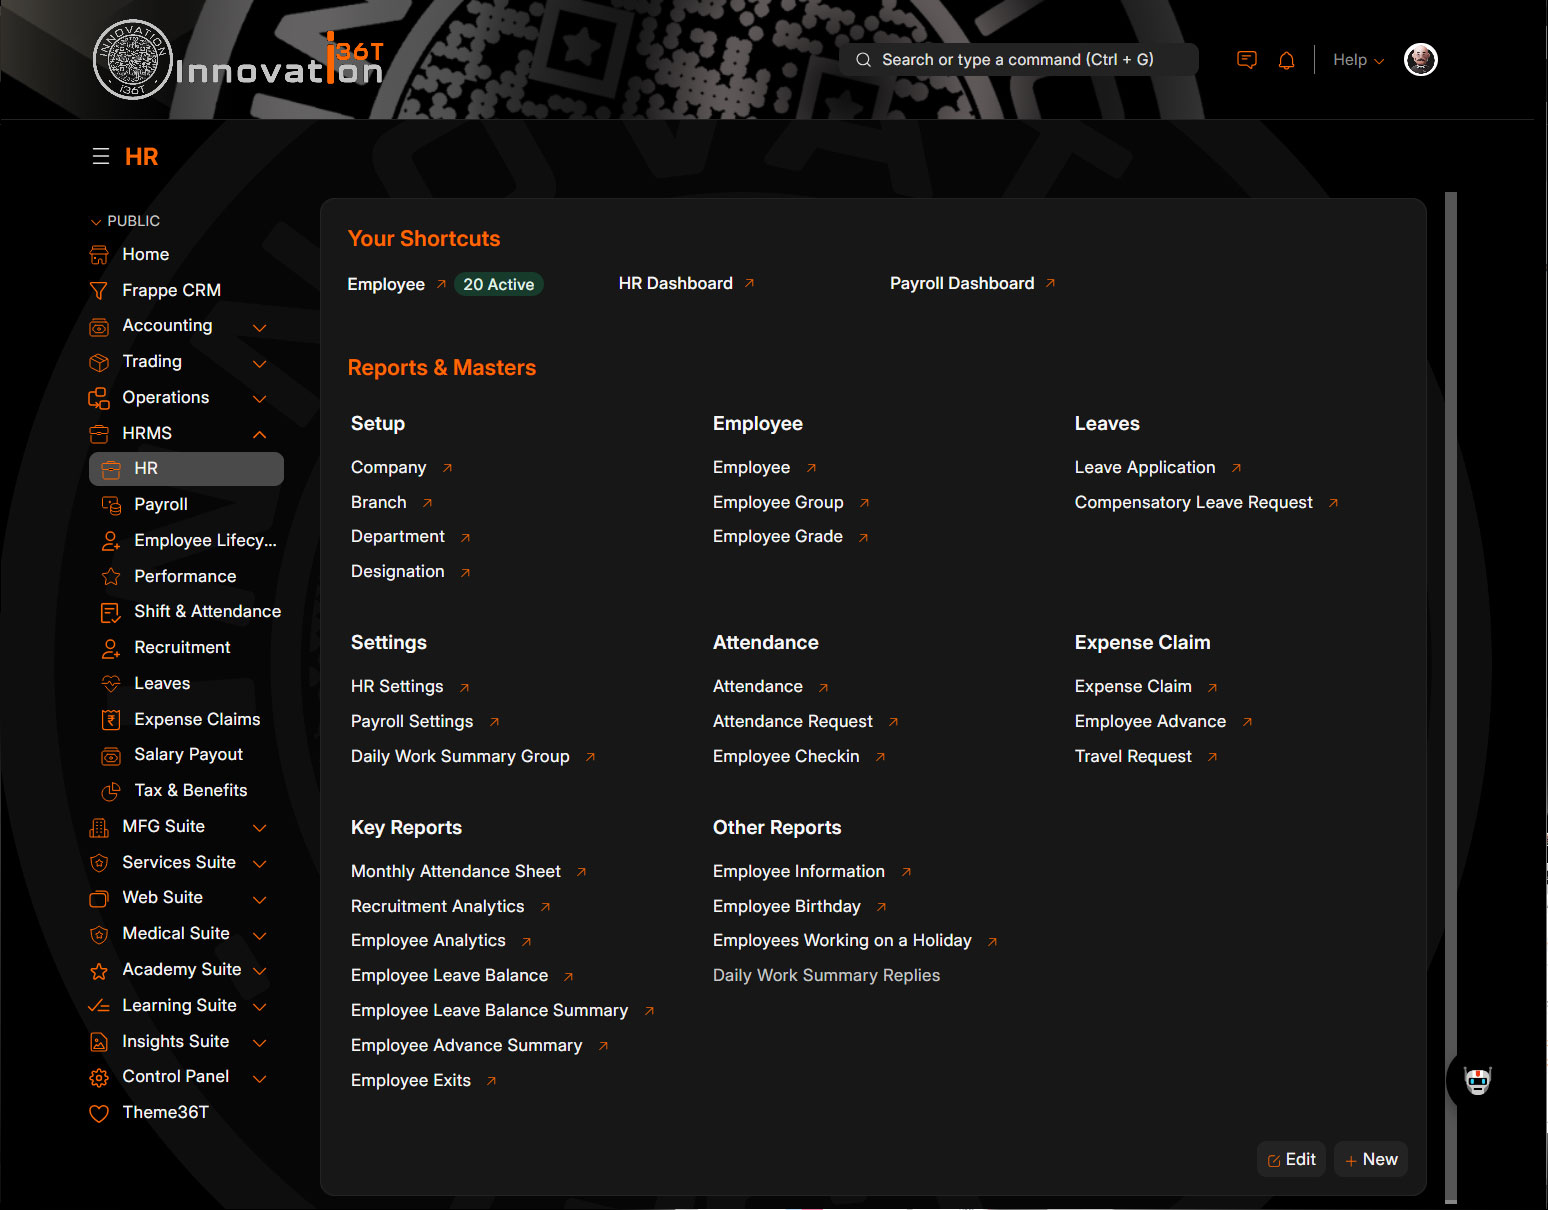Open the Help dropdown menu
This screenshot has width=1548, height=1210.
pyautogui.click(x=1357, y=60)
